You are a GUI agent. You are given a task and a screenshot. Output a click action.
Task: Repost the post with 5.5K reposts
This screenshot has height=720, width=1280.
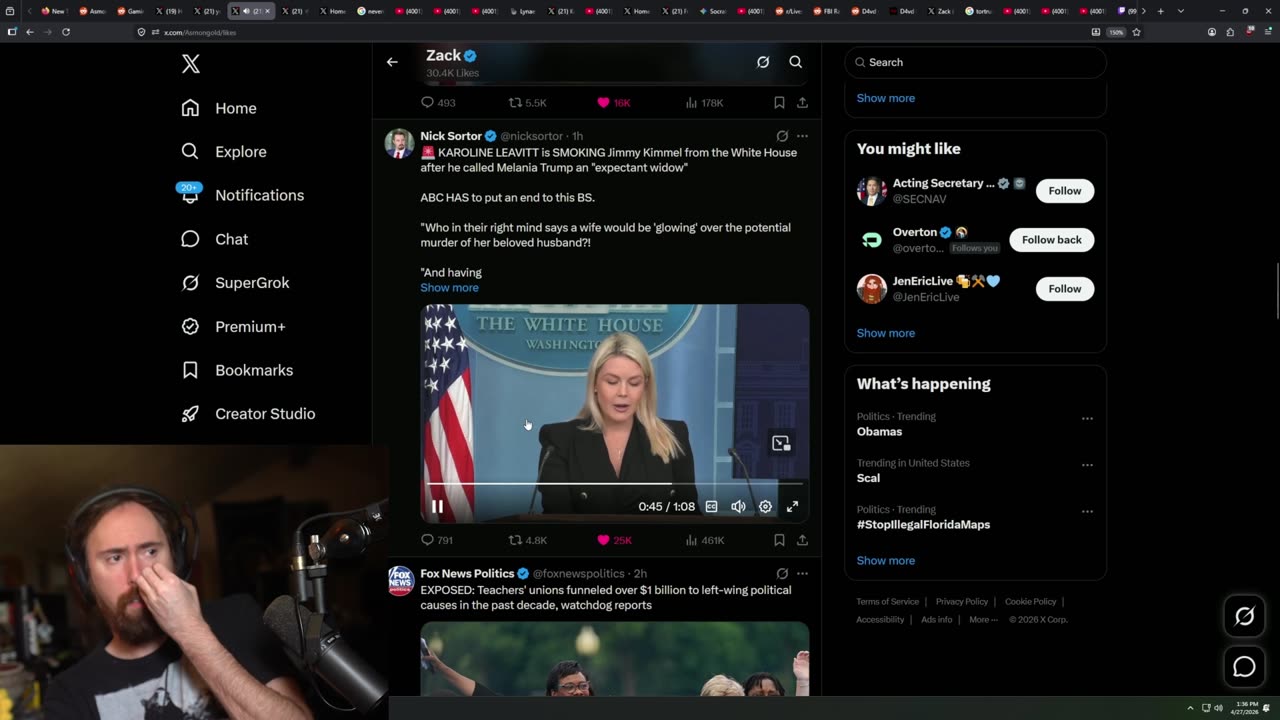coord(527,103)
